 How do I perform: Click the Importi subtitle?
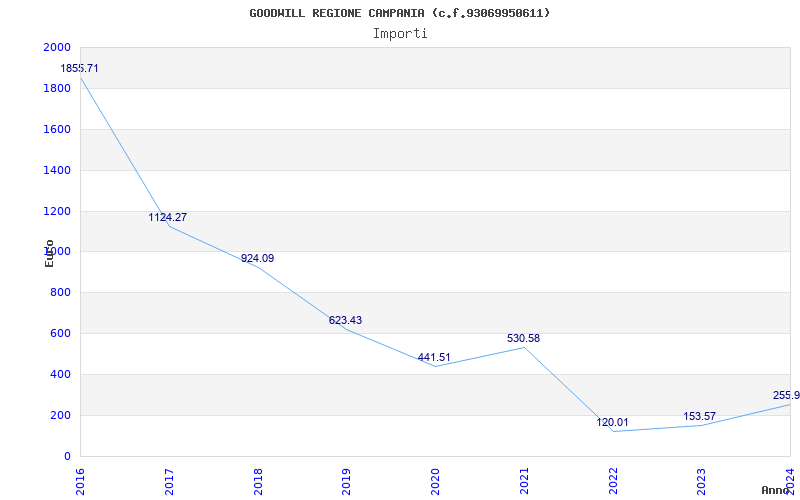pyautogui.click(x=400, y=34)
